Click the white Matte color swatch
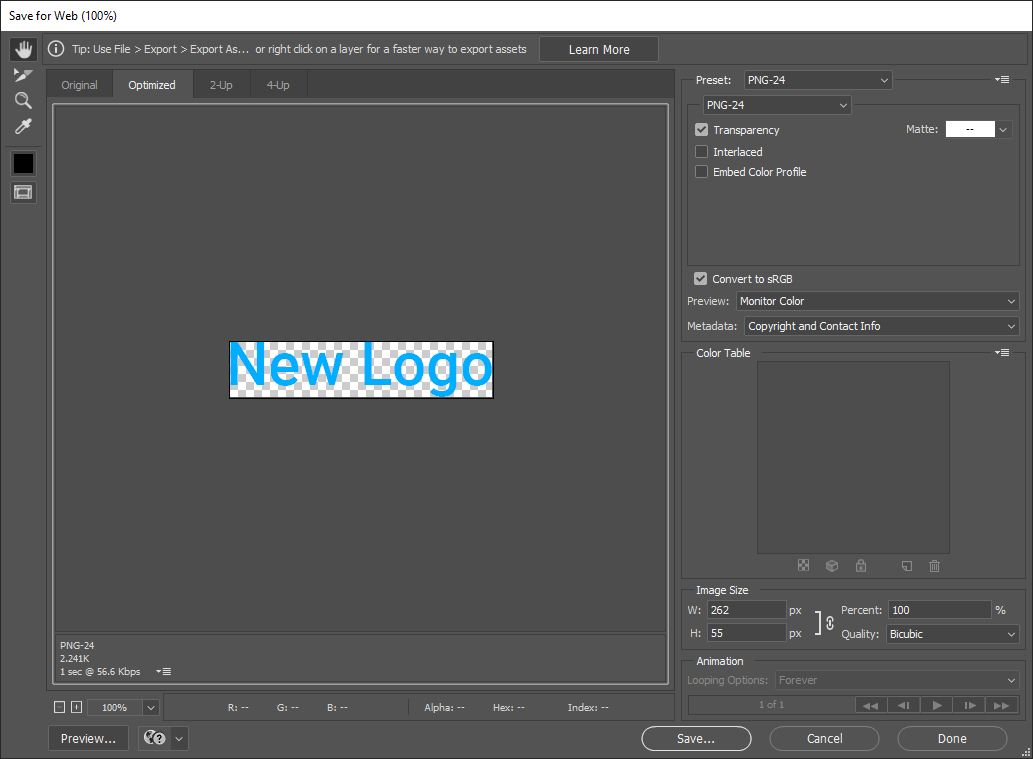This screenshot has width=1033, height=759. coord(970,129)
